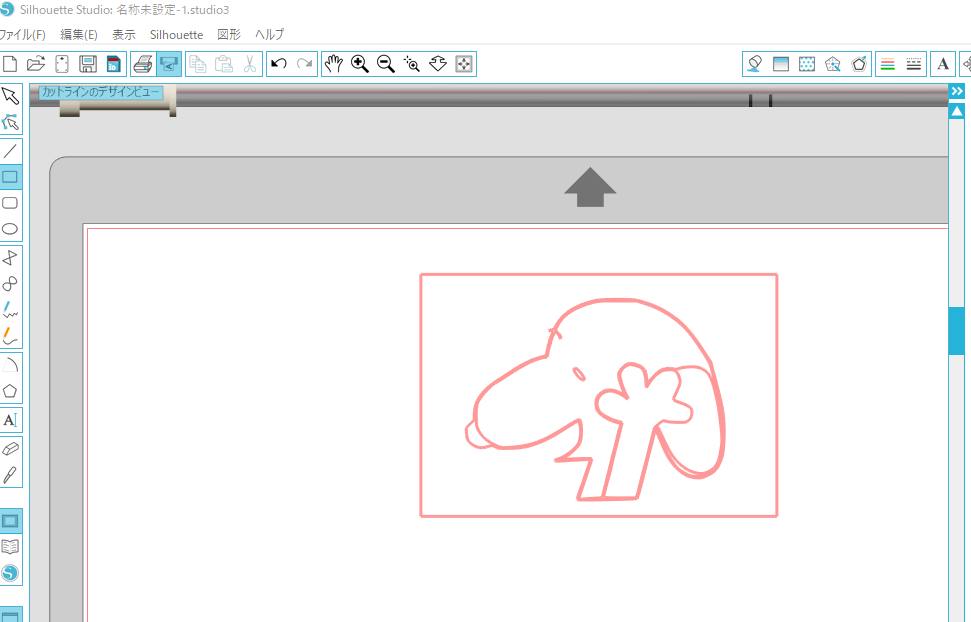Open the 表示 menu

[124, 35]
